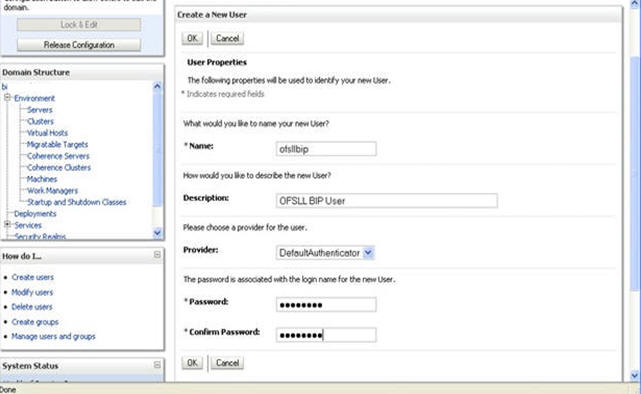The width and height of the screenshot is (641, 394).
Task: Select Servers in the domain tree
Action: click(x=40, y=110)
